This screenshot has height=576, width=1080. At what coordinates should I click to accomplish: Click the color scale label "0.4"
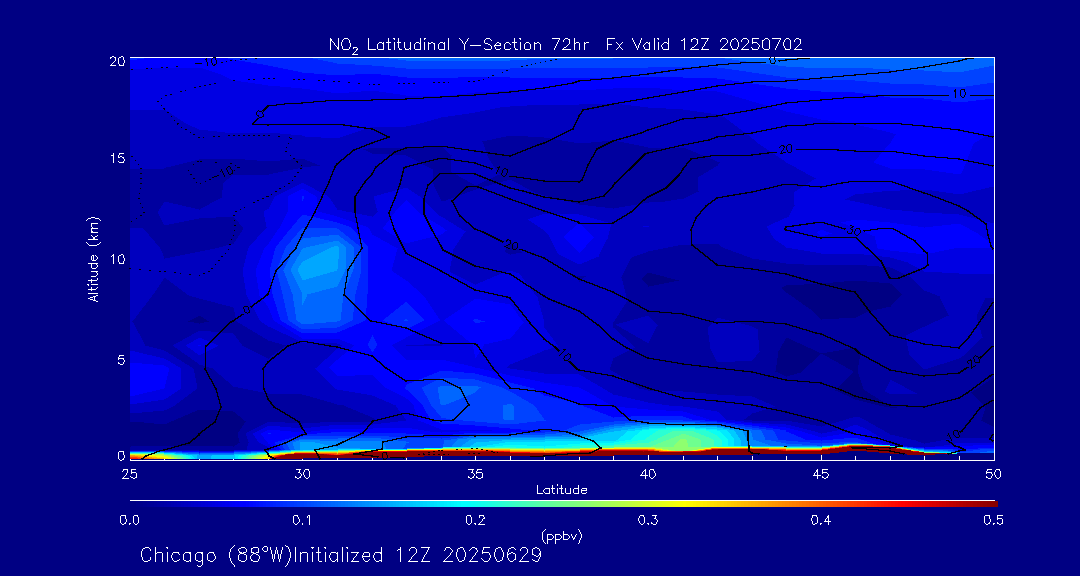(821, 521)
